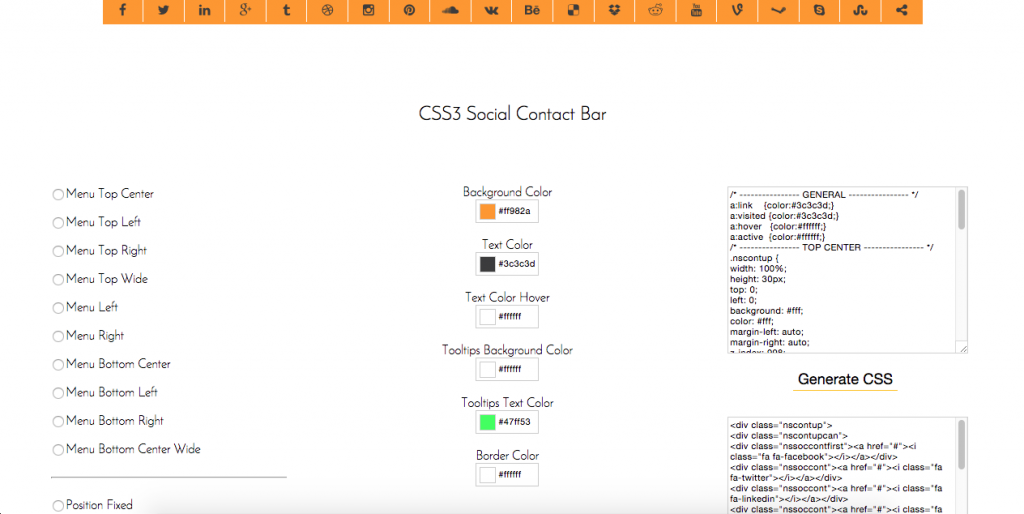Viewport: 1024px width, 514px height.
Task: Click the Background Color label
Action: (x=507, y=192)
